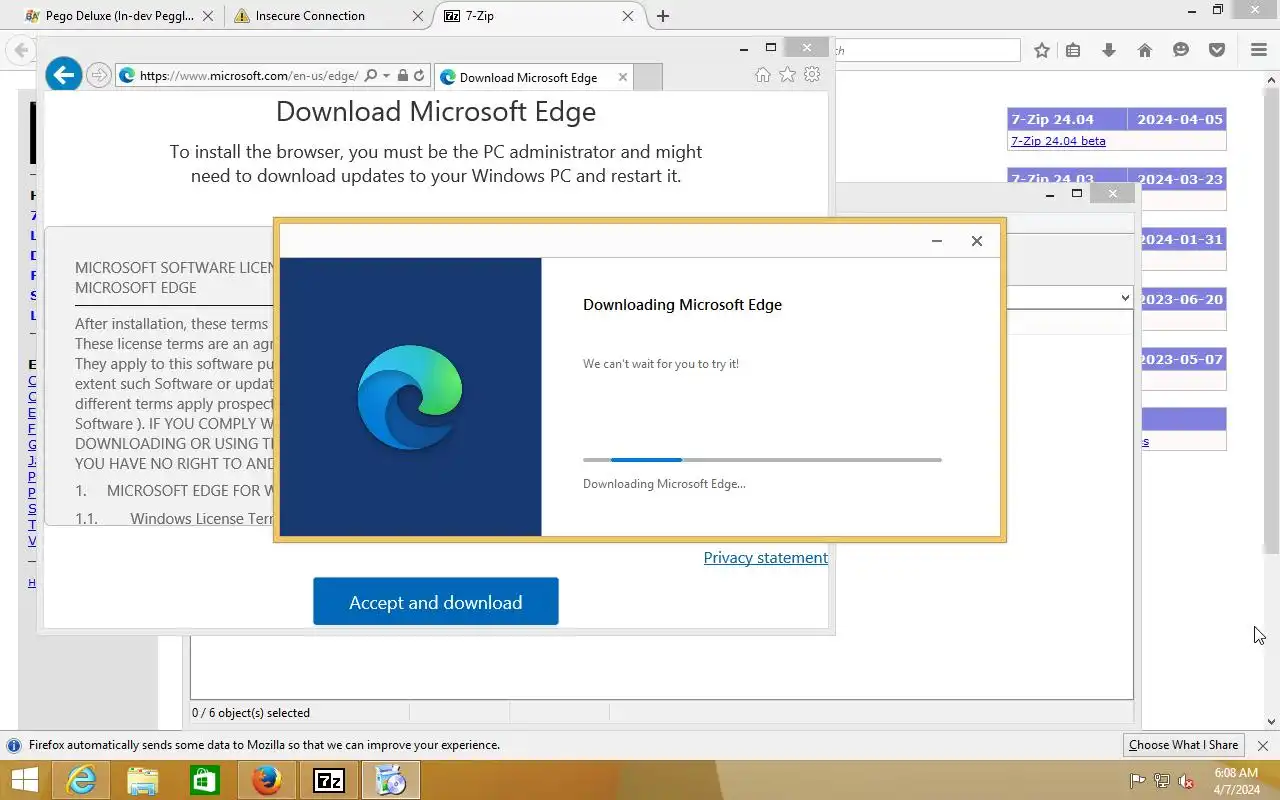Bookmark this page with Firefox star icon
This screenshot has height=800, width=1280.
pos(1042,50)
